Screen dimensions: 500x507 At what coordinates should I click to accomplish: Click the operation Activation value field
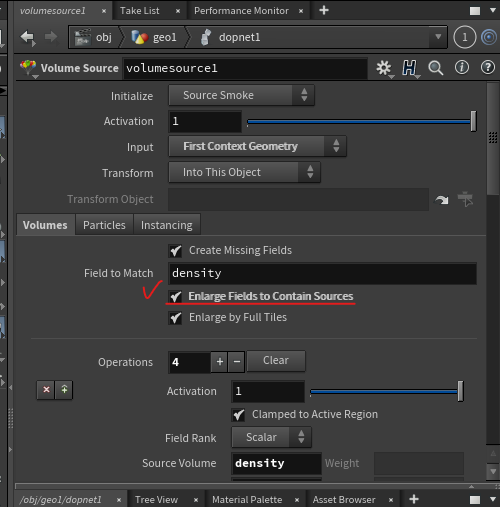click(268, 391)
